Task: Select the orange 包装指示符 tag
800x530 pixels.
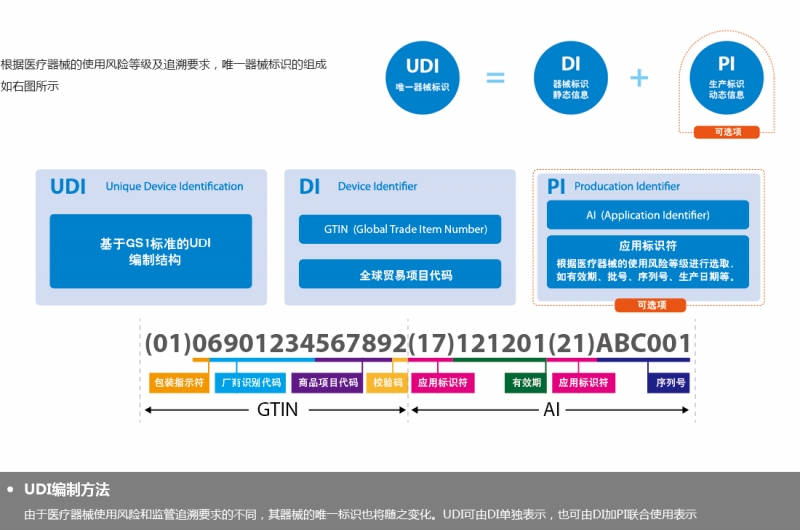Action: click(178, 382)
